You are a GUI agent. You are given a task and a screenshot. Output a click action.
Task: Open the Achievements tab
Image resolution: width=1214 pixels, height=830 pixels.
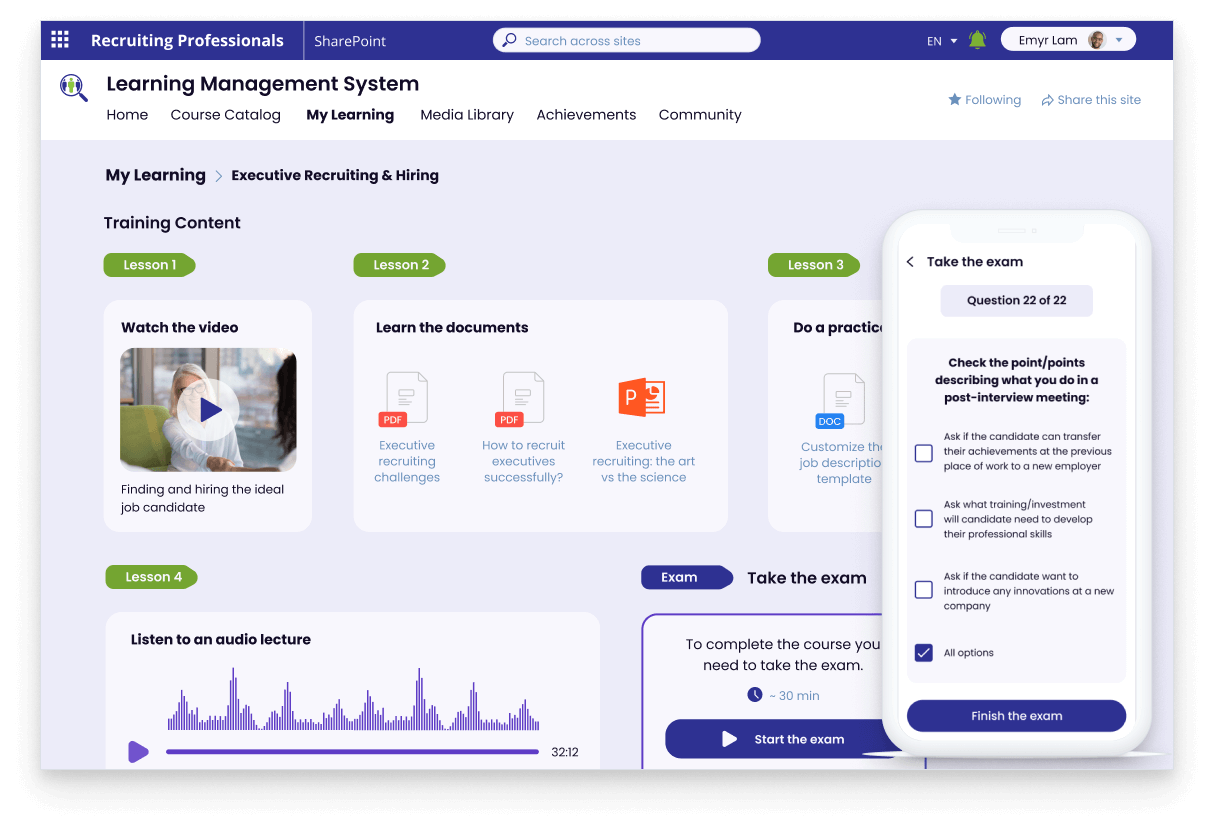[x=586, y=115]
